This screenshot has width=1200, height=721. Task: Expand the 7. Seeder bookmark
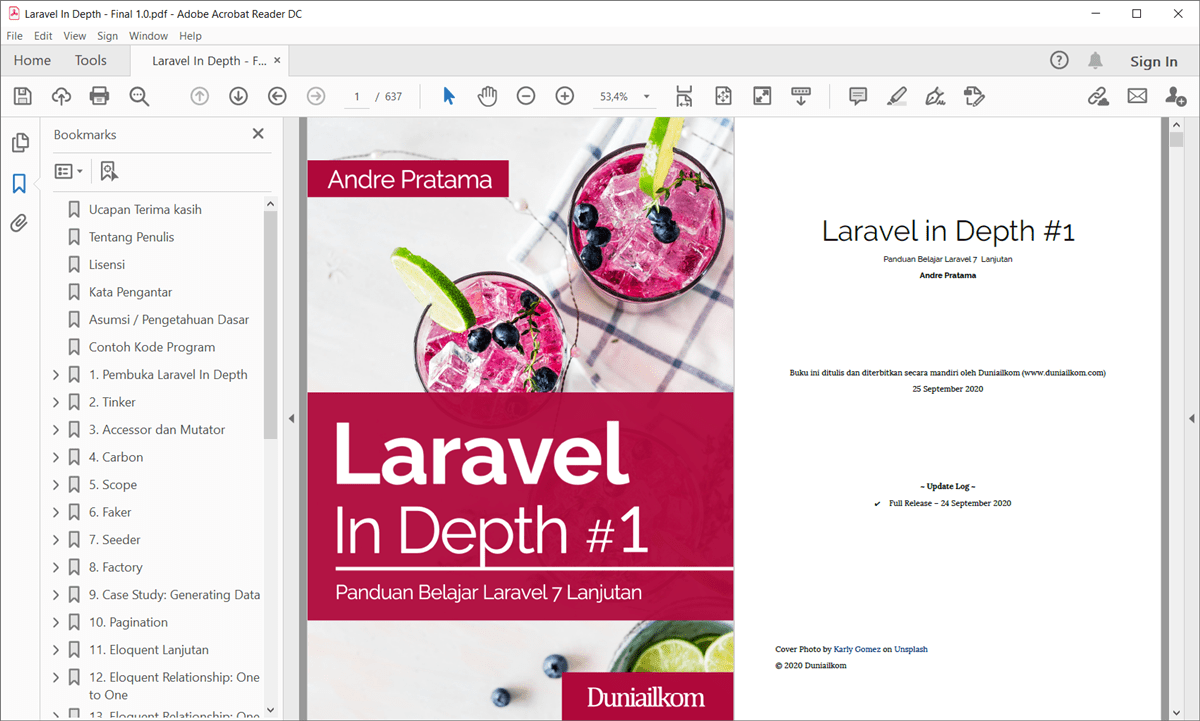tap(56, 540)
